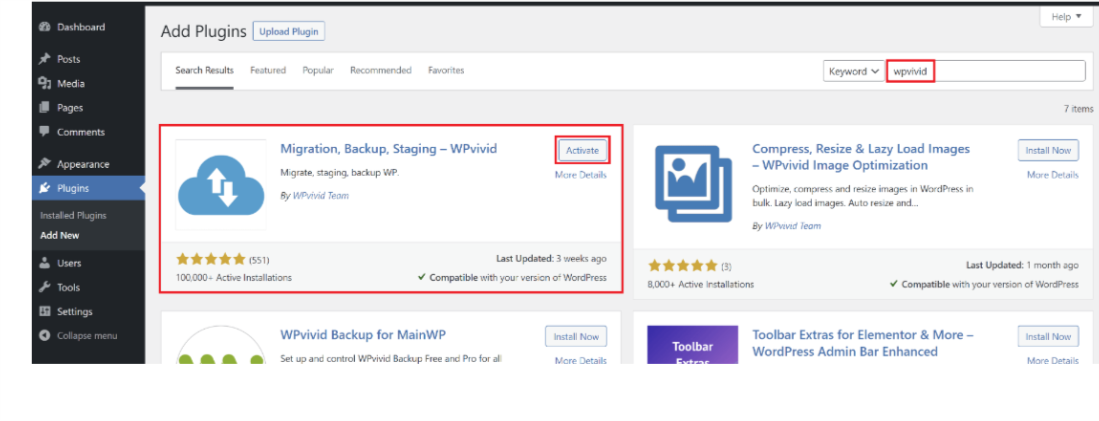The image size is (1099, 421).
Task: Open Compress, Resize & Lazy Load Images title
Action: coord(861,158)
